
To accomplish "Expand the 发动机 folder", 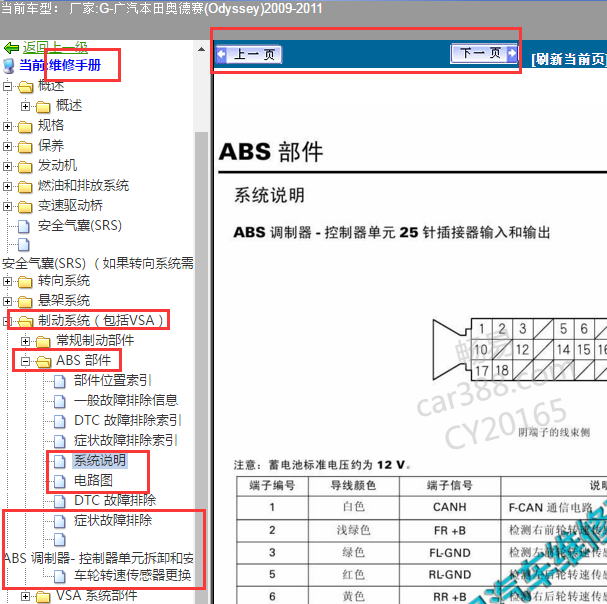I will coord(7,166).
